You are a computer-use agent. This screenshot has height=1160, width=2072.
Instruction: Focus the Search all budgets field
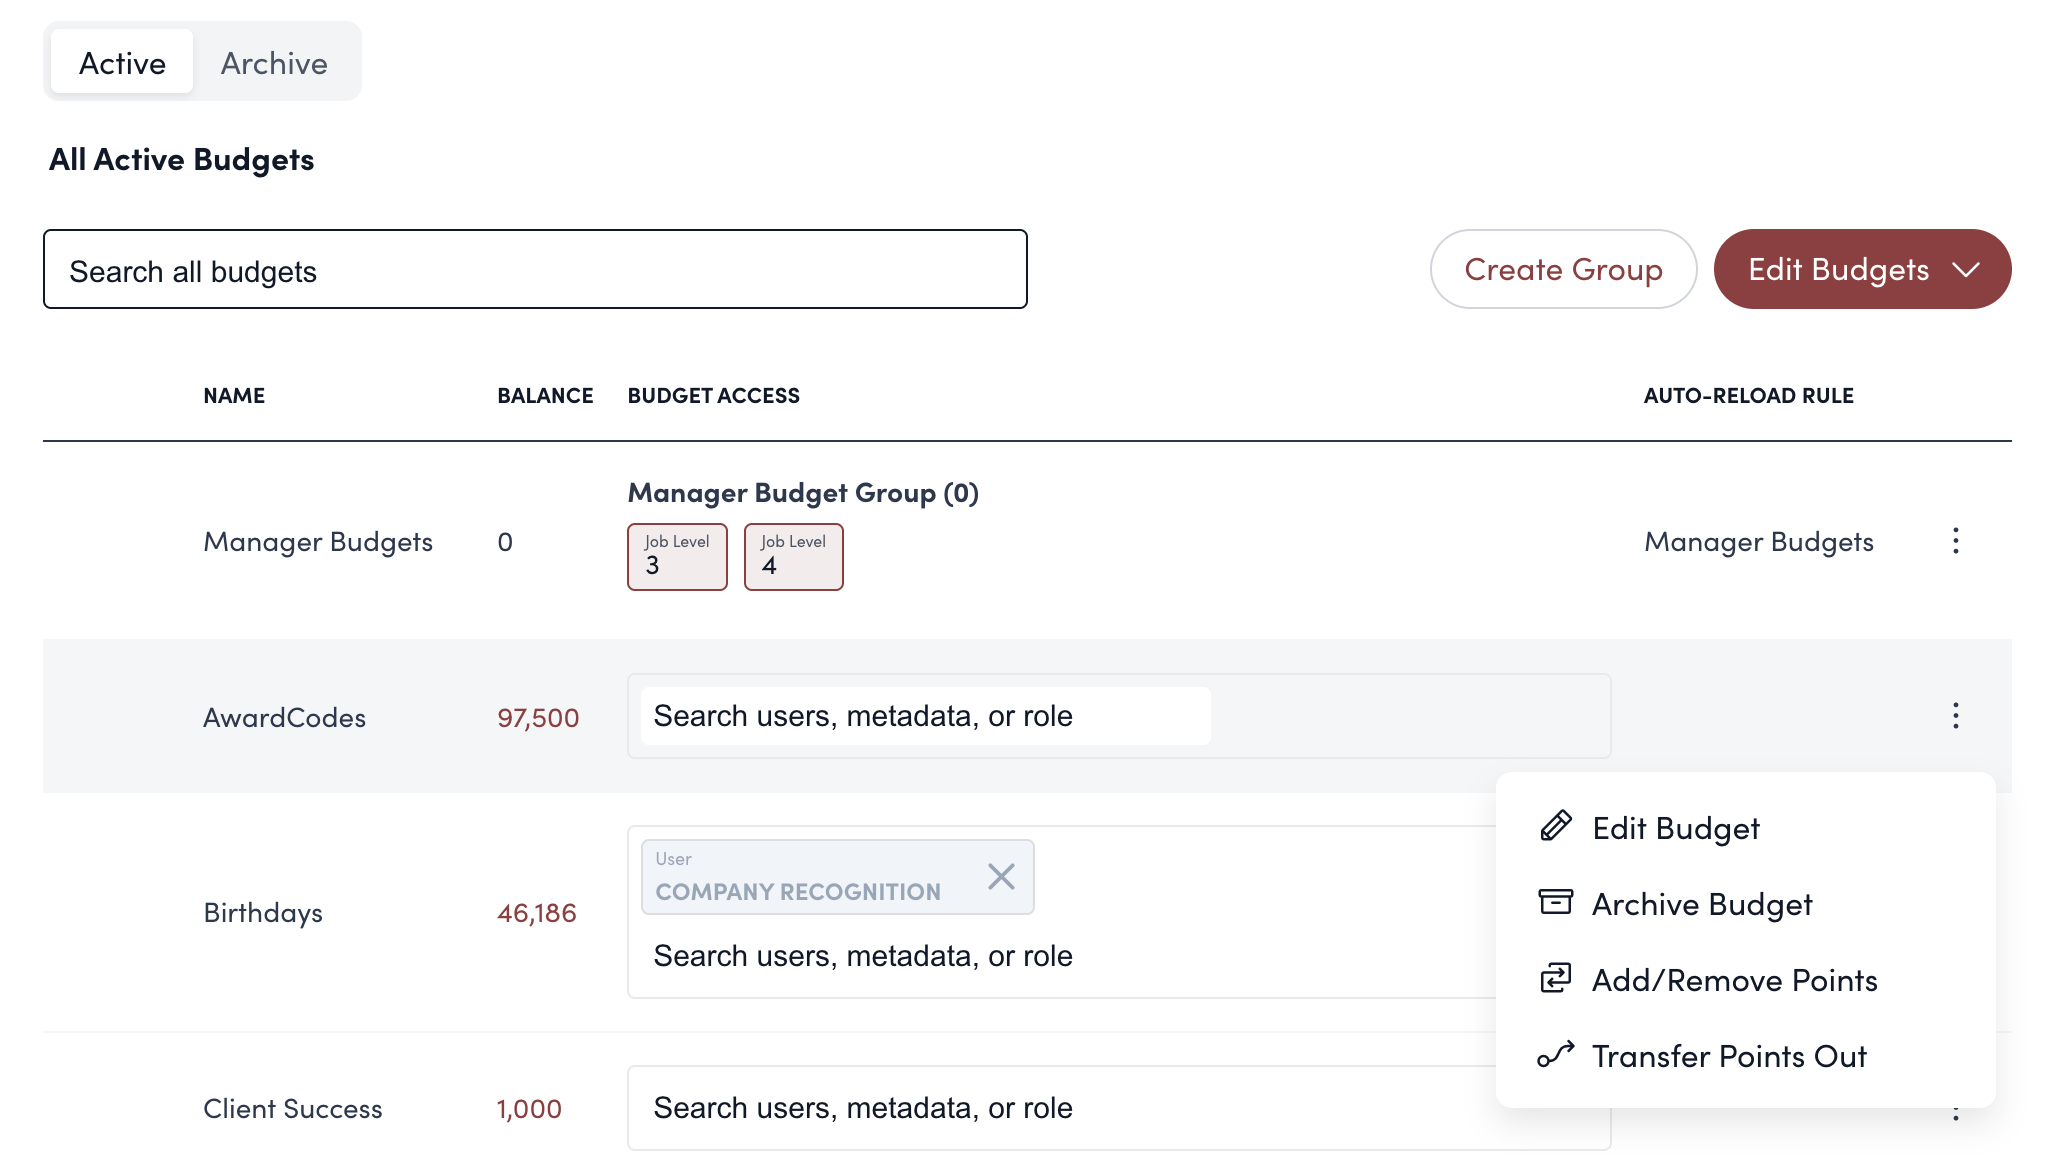[535, 270]
